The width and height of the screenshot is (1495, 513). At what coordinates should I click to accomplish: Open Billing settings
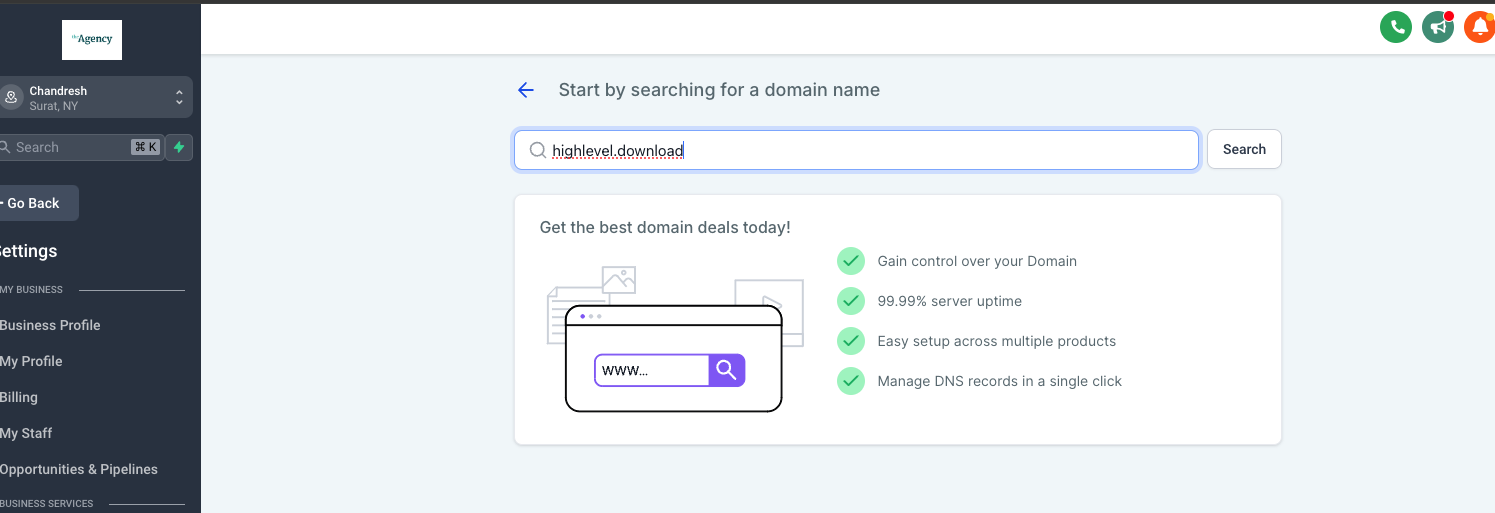pos(19,397)
